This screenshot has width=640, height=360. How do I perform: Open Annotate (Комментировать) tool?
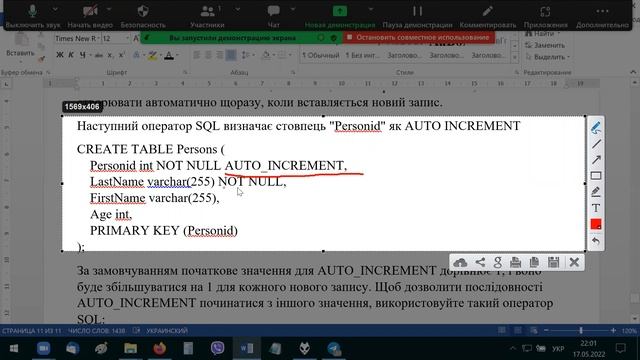(x=487, y=16)
